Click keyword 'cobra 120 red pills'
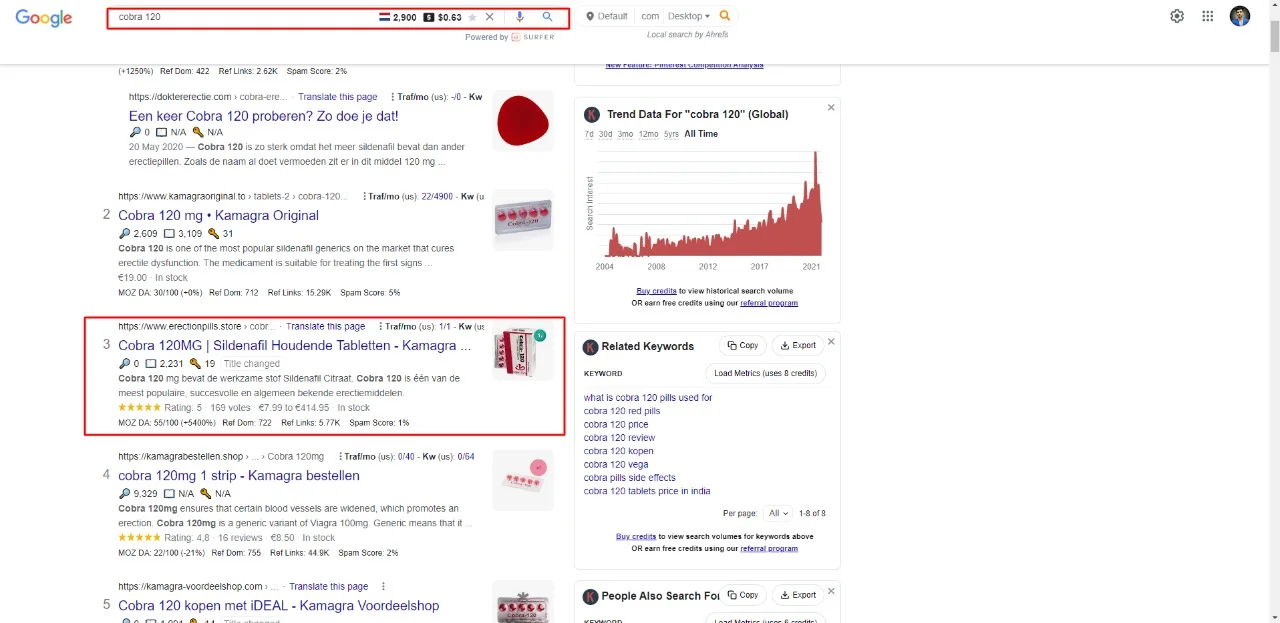The image size is (1280, 623). coord(622,411)
